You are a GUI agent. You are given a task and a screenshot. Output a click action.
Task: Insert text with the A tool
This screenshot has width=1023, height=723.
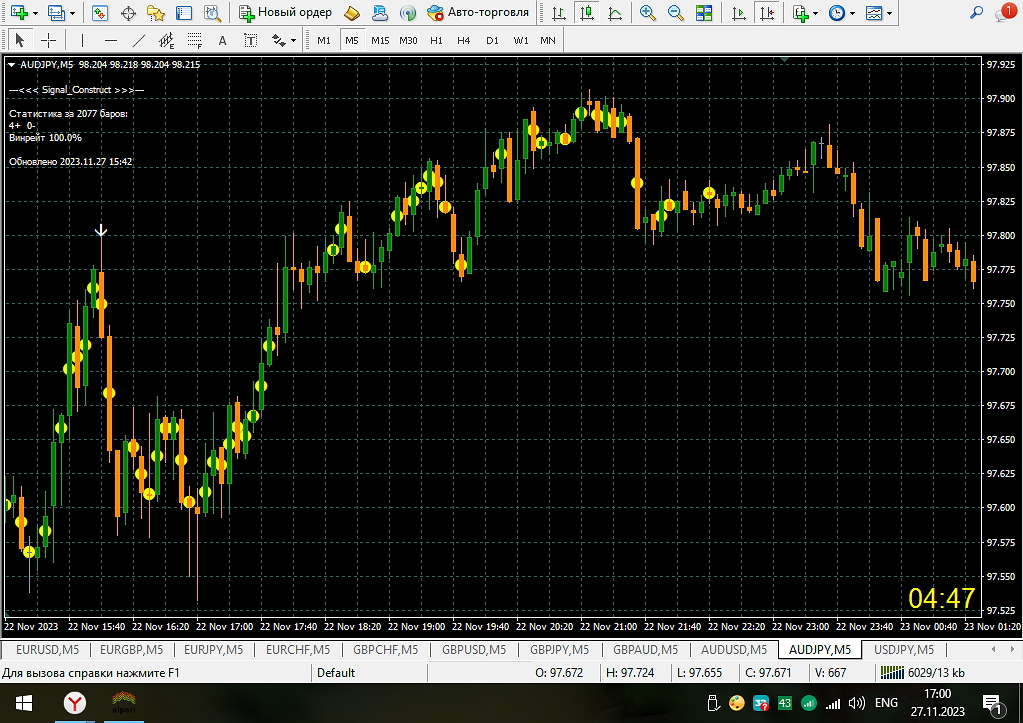point(222,40)
